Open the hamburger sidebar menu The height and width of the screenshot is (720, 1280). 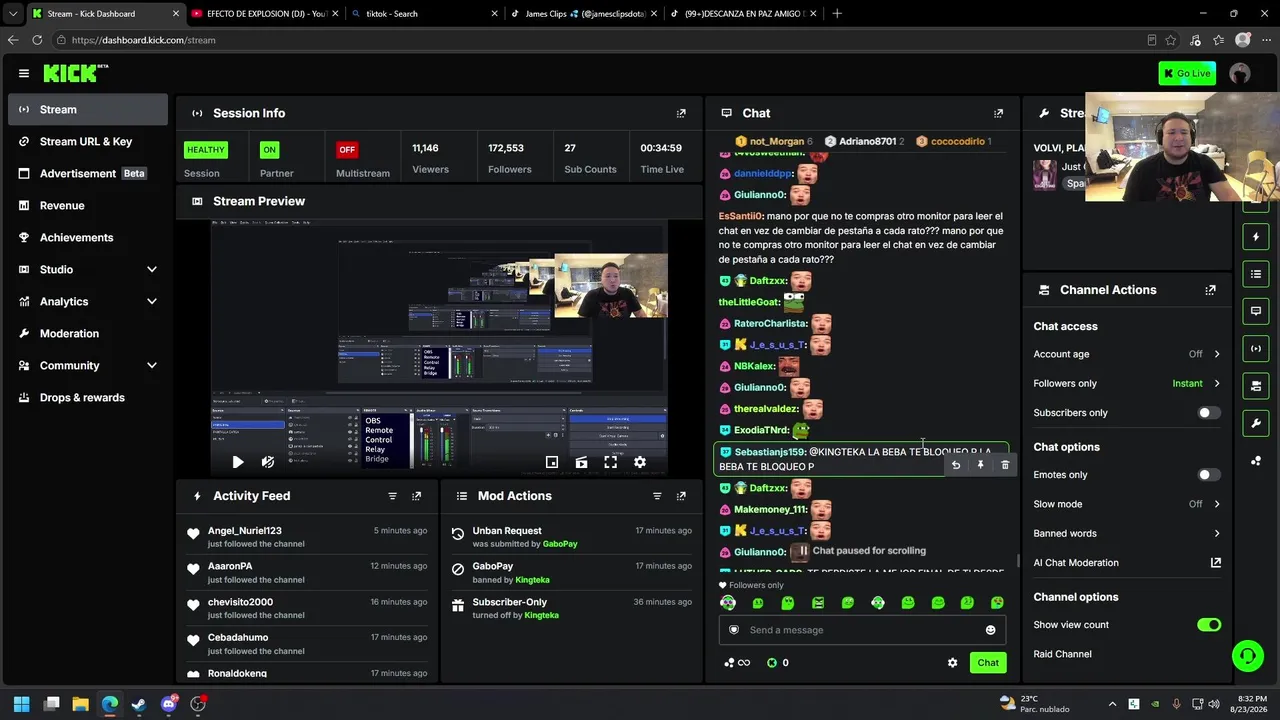[x=24, y=73]
